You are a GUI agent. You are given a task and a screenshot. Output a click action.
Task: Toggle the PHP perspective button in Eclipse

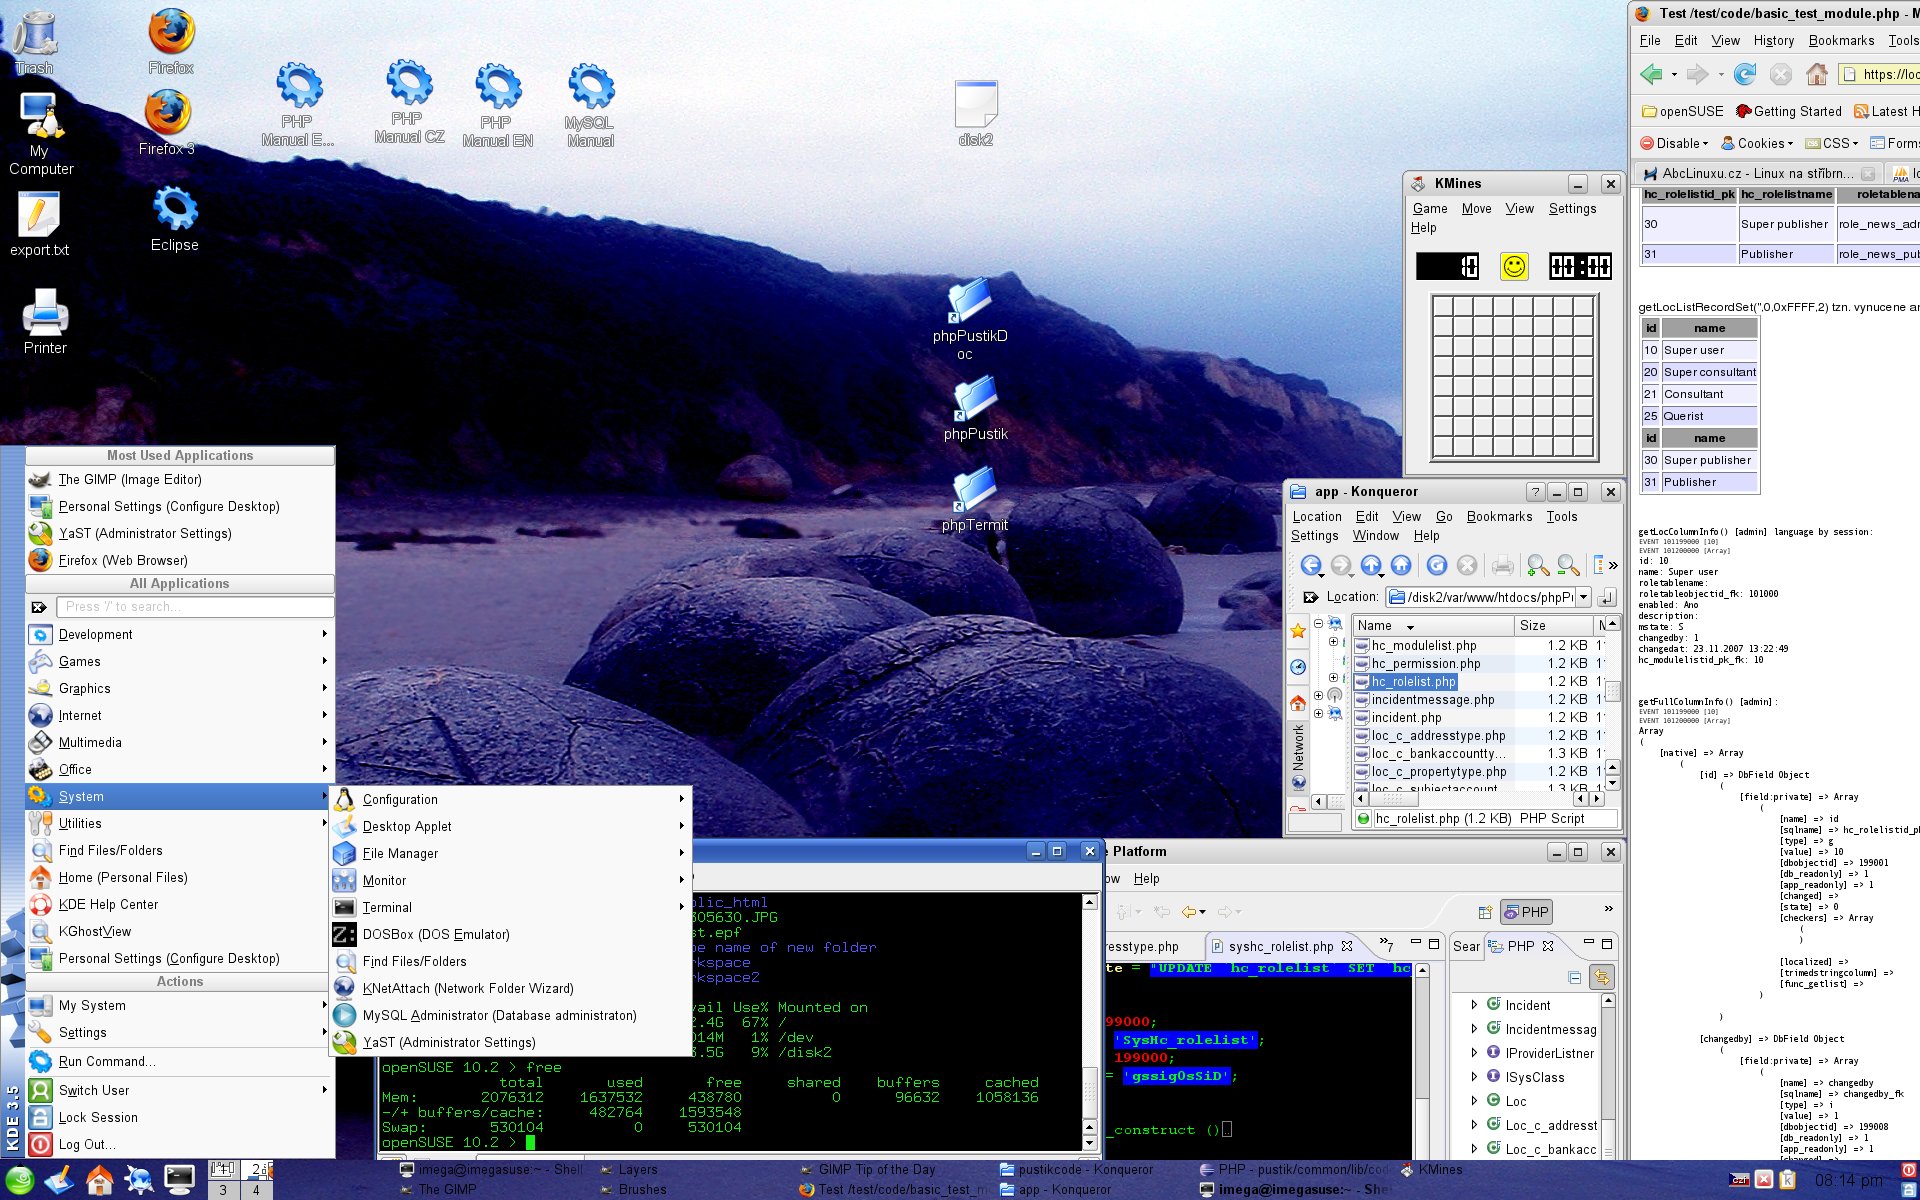1526,912
